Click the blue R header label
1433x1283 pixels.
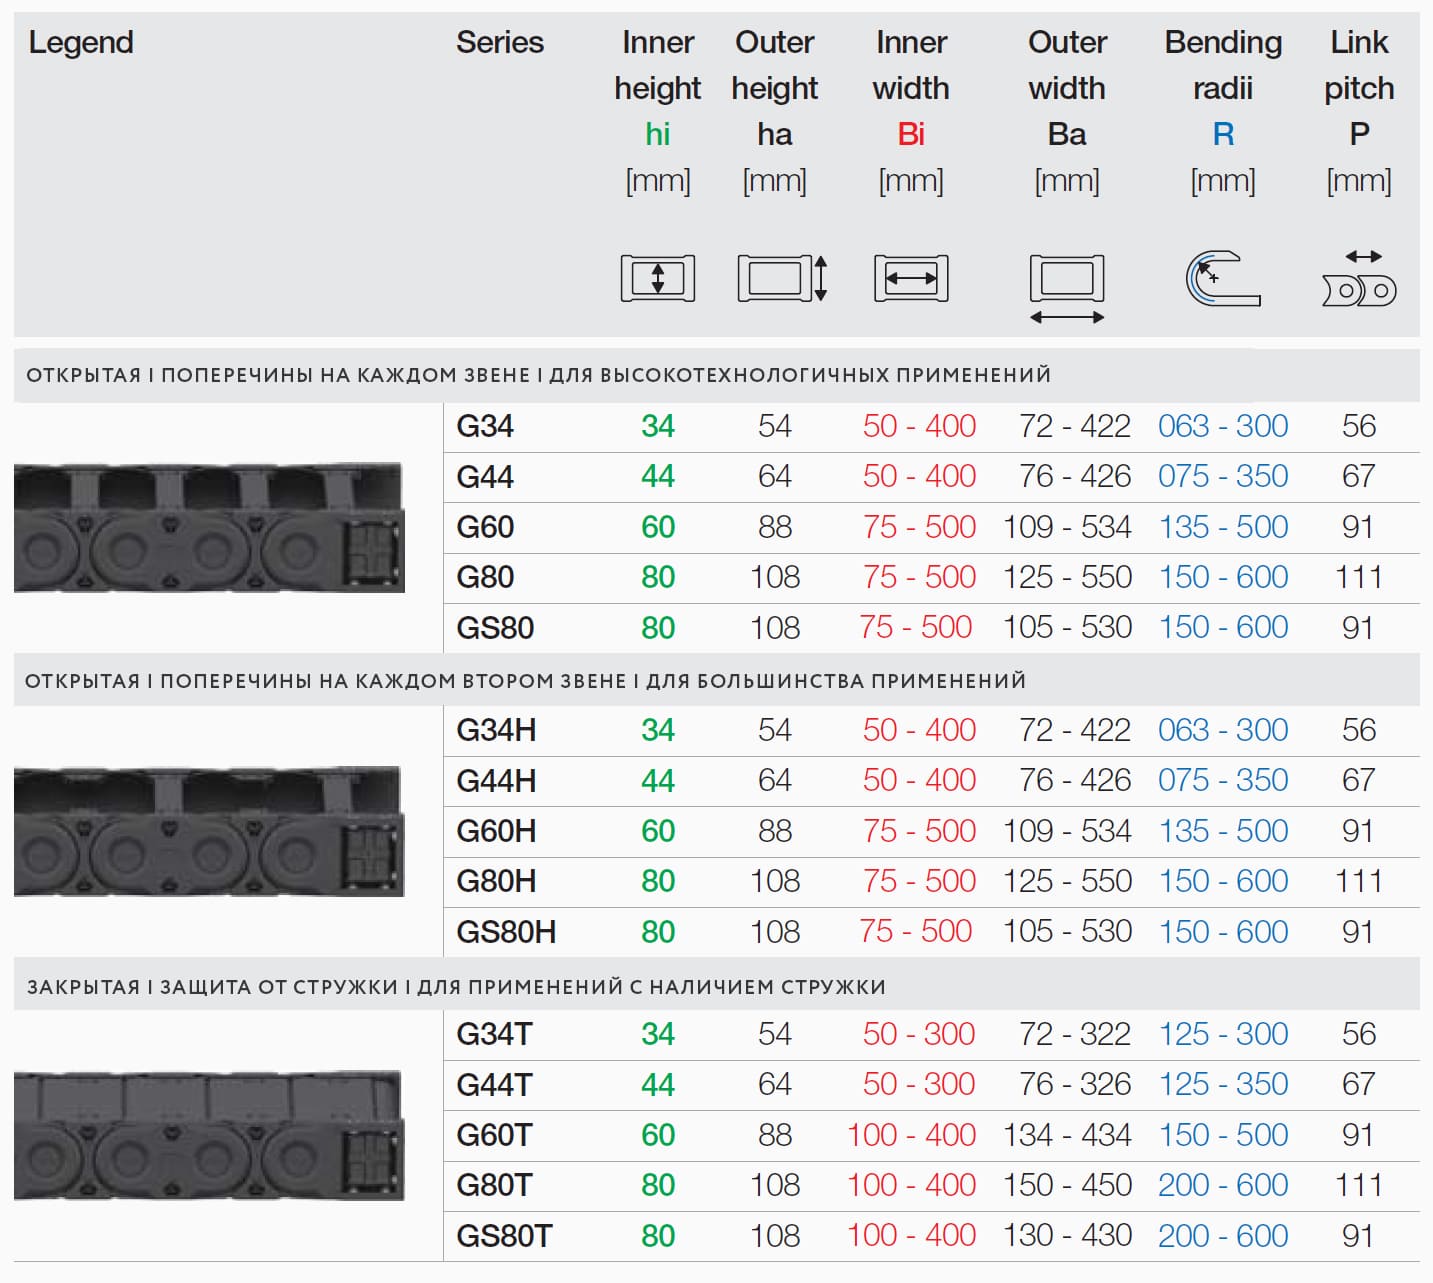coord(1222,134)
